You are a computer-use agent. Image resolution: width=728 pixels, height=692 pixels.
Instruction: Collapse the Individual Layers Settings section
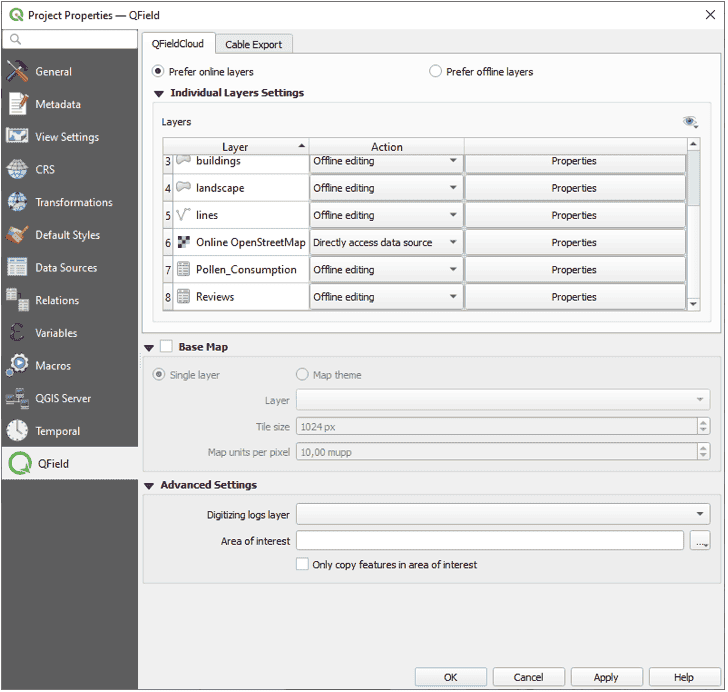pos(159,93)
